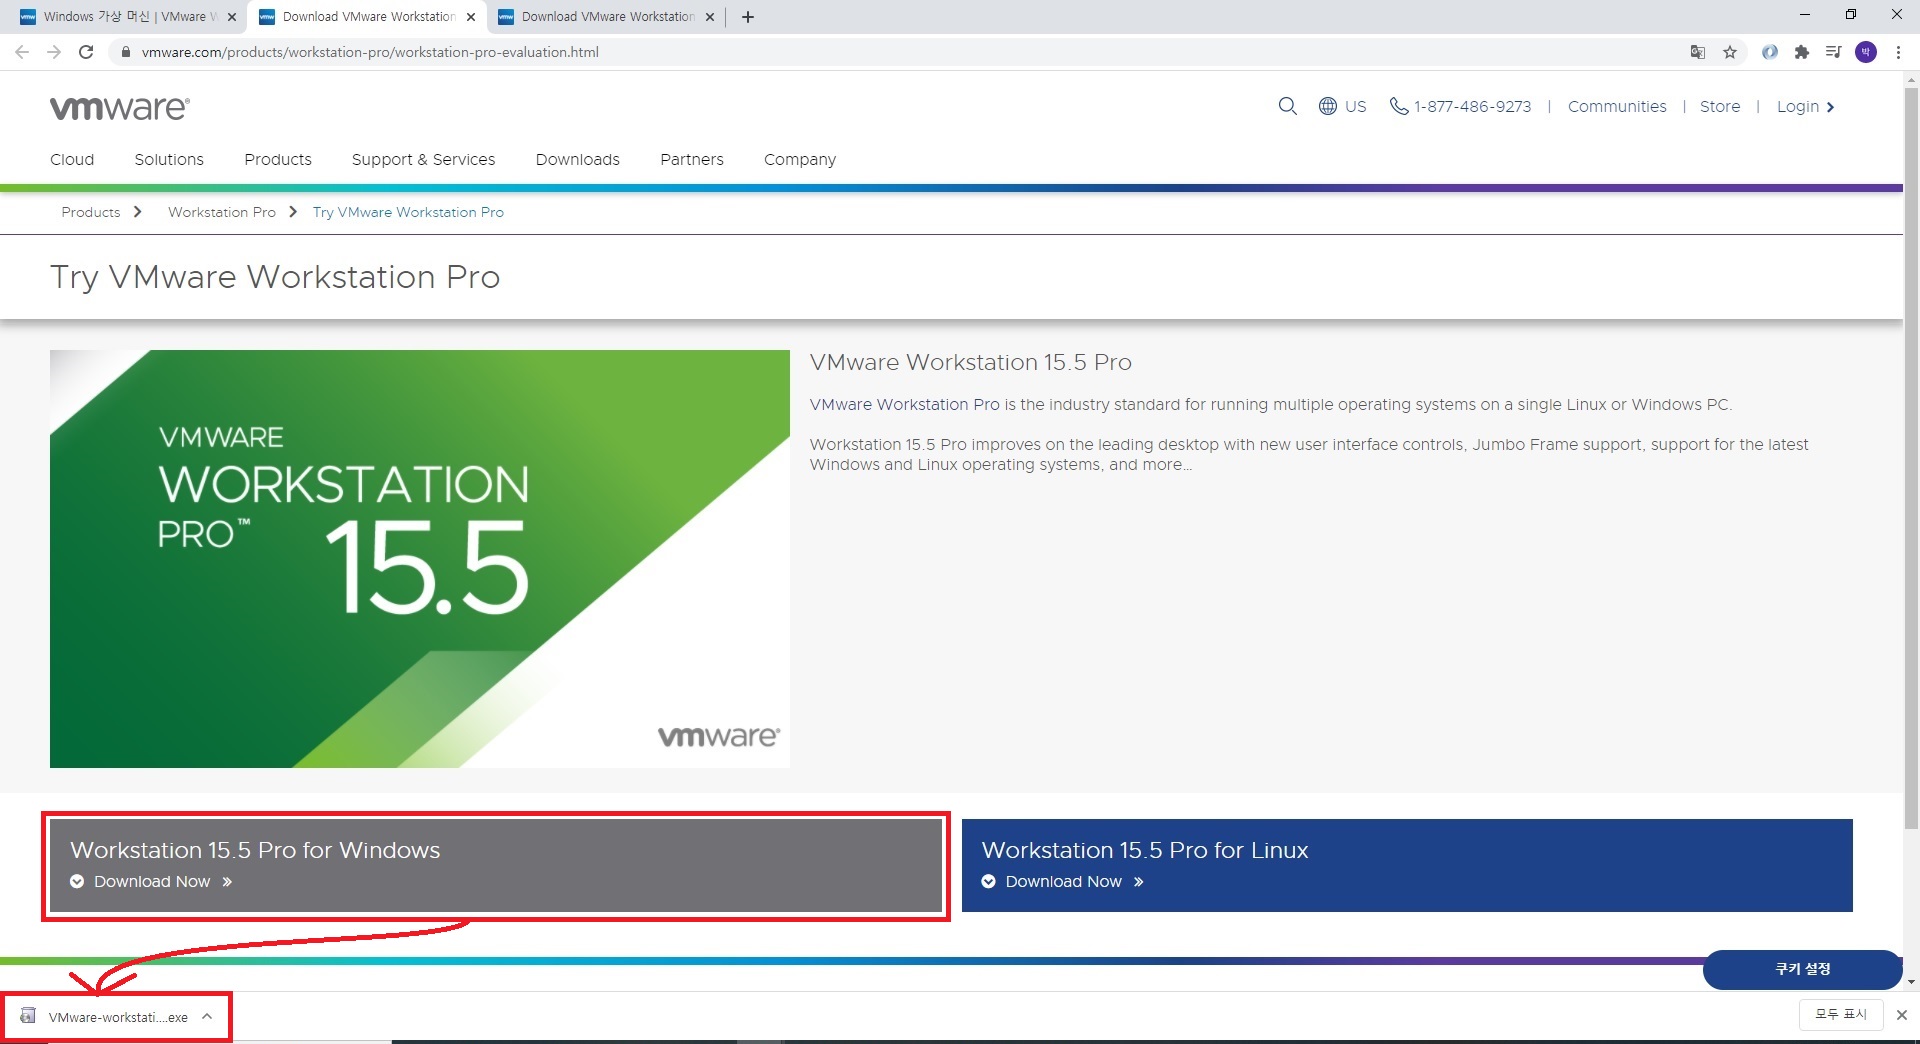Image resolution: width=1920 pixels, height=1044 pixels.
Task: Bookmark this page with star icon
Action: (x=1730, y=52)
